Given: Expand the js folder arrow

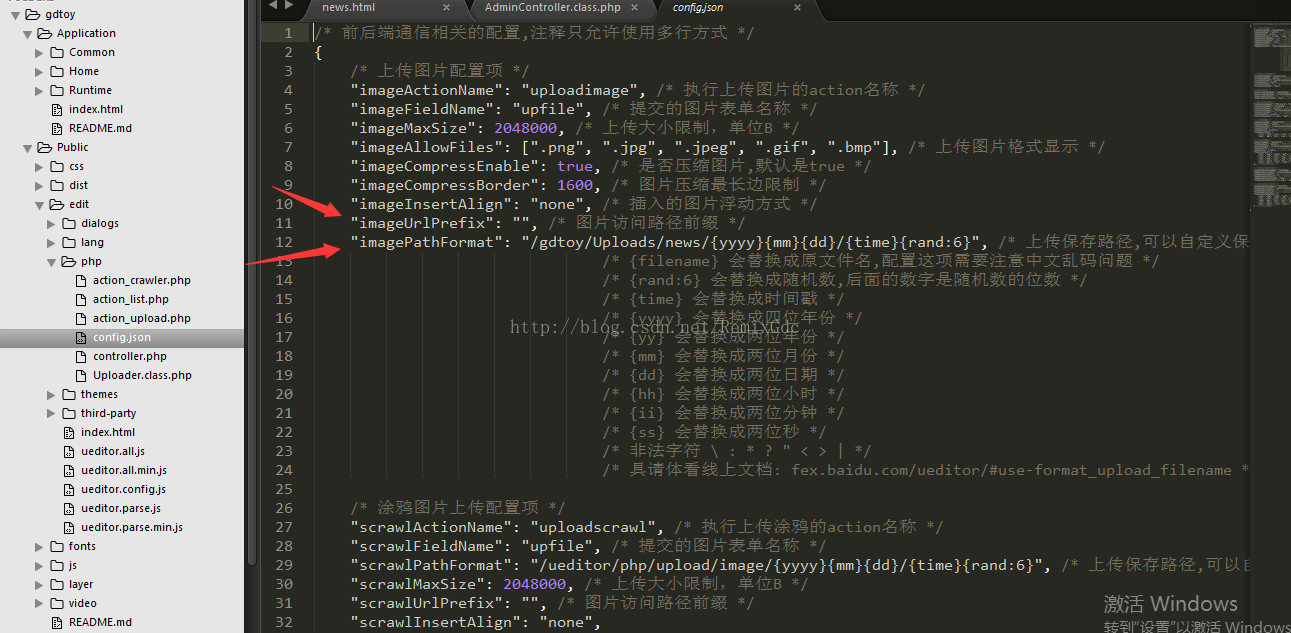Looking at the screenshot, I should 39,565.
